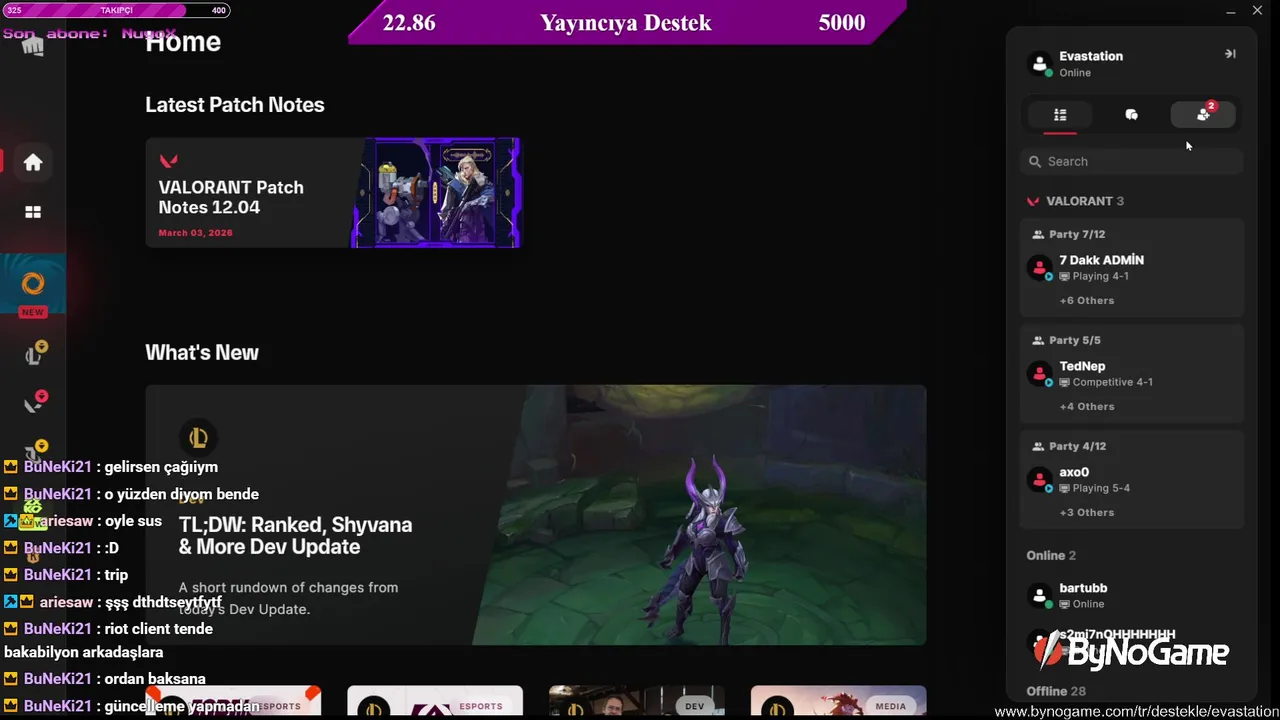1280x720 pixels.
Task: Close the Riot Client window
Action: [x=1257, y=11]
